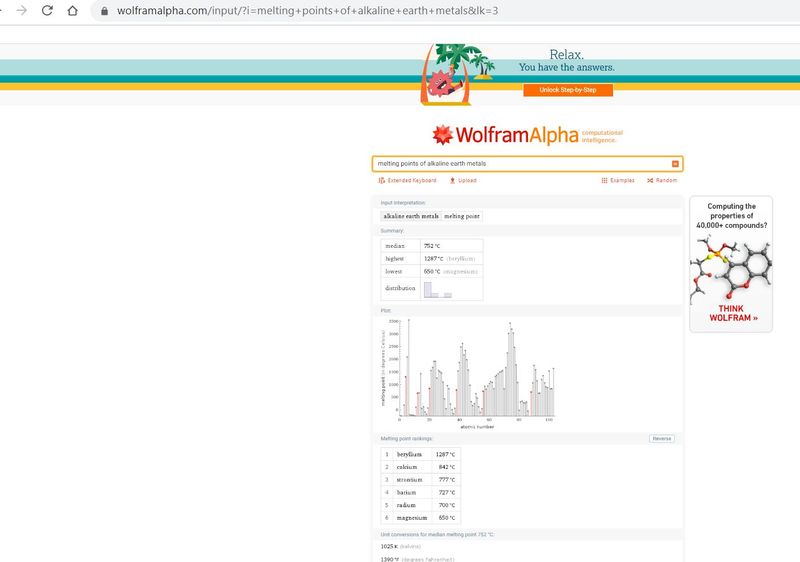Image resolution: width=800 pixels, height=562 pixels.
Task: Select beryllium in the rankings table
Action: 410,454
